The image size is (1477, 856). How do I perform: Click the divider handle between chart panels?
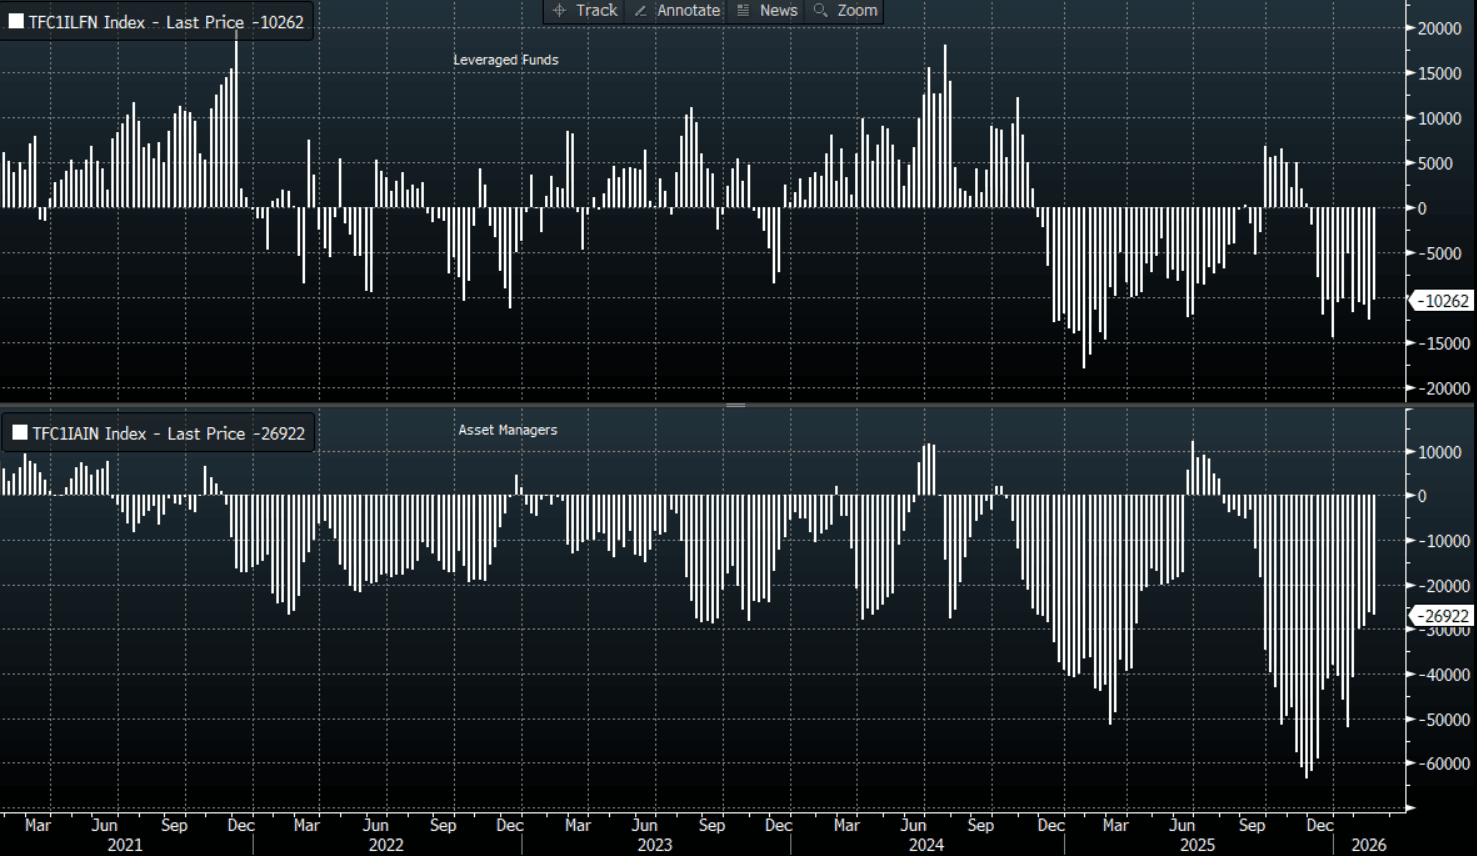736,405
